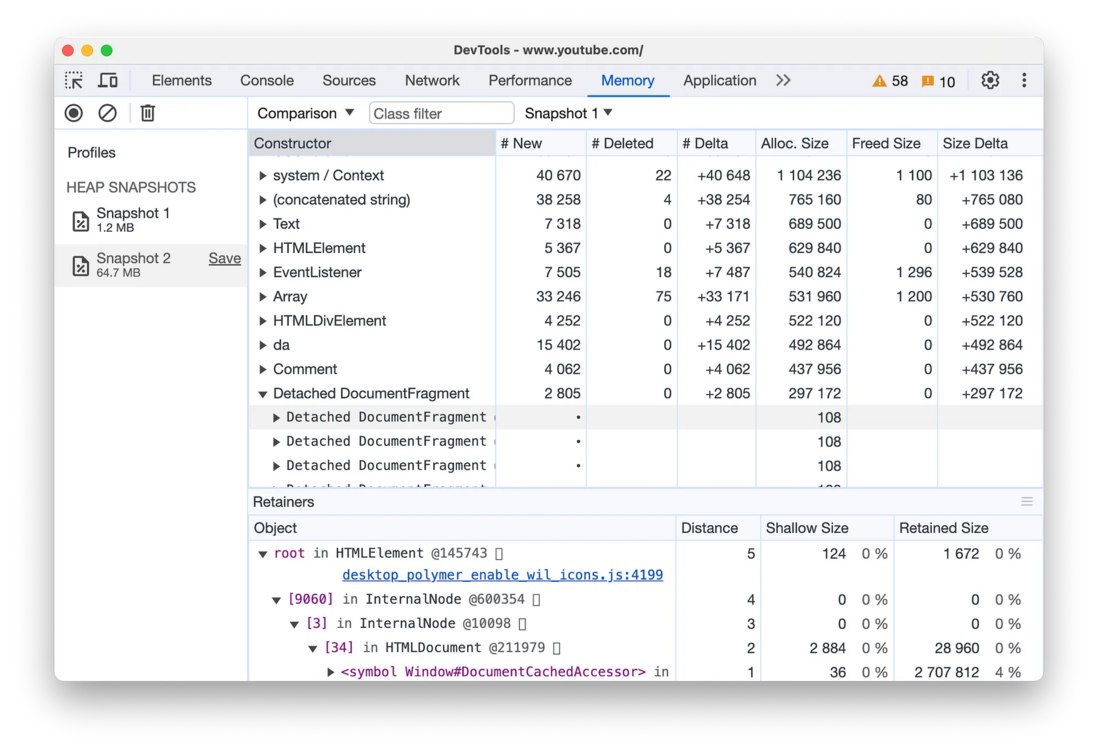Click the clear all profiles icon
This screenshot has width=1098, height=753.
tap(107, 113)
